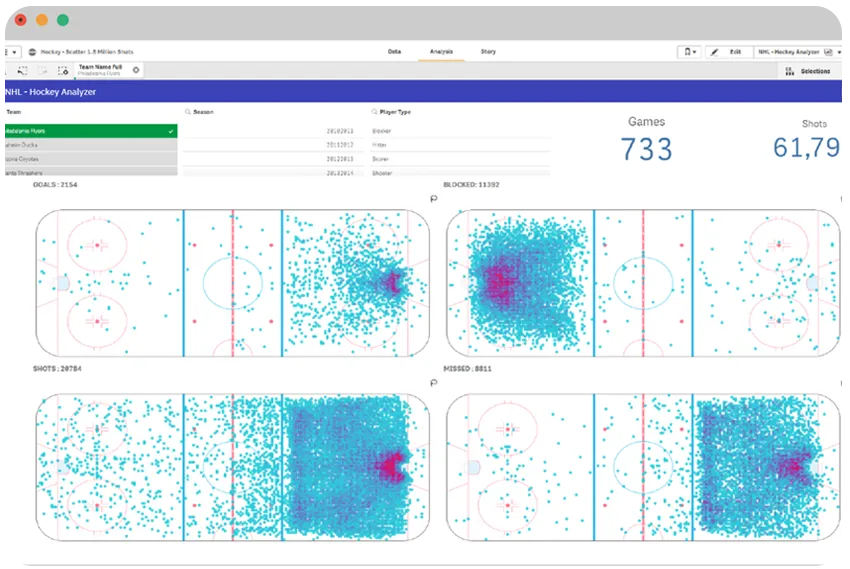The image size is (850, 569).
Task: Open the bookmarks dropdown
Action: click(x=689, y=52)
